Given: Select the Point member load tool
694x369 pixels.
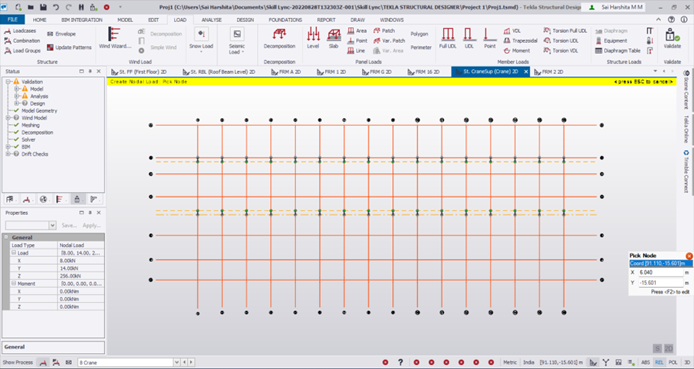Looking at the screenshot, I should (x=489, y=38).
